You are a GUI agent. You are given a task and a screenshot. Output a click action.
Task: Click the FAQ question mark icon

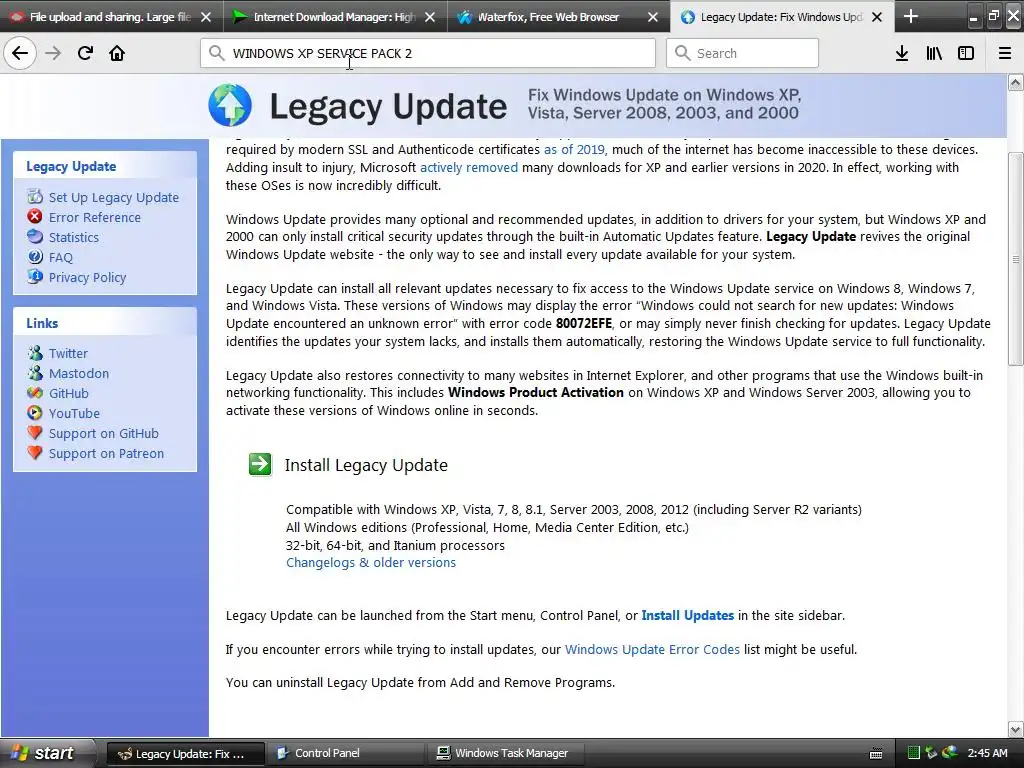point(35,257)
